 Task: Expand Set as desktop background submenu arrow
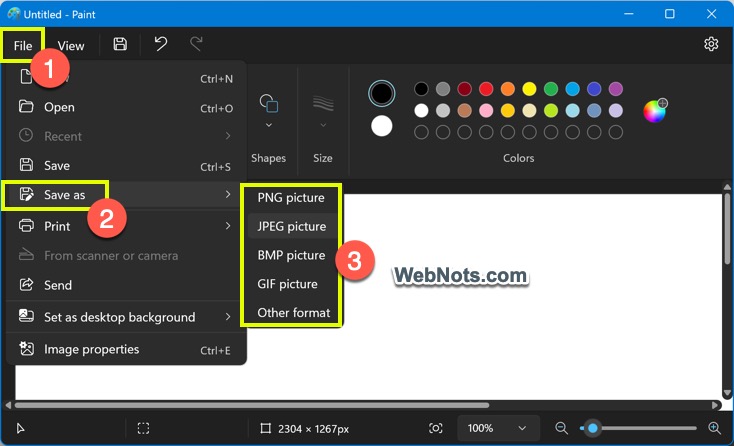tap(228, 317)
